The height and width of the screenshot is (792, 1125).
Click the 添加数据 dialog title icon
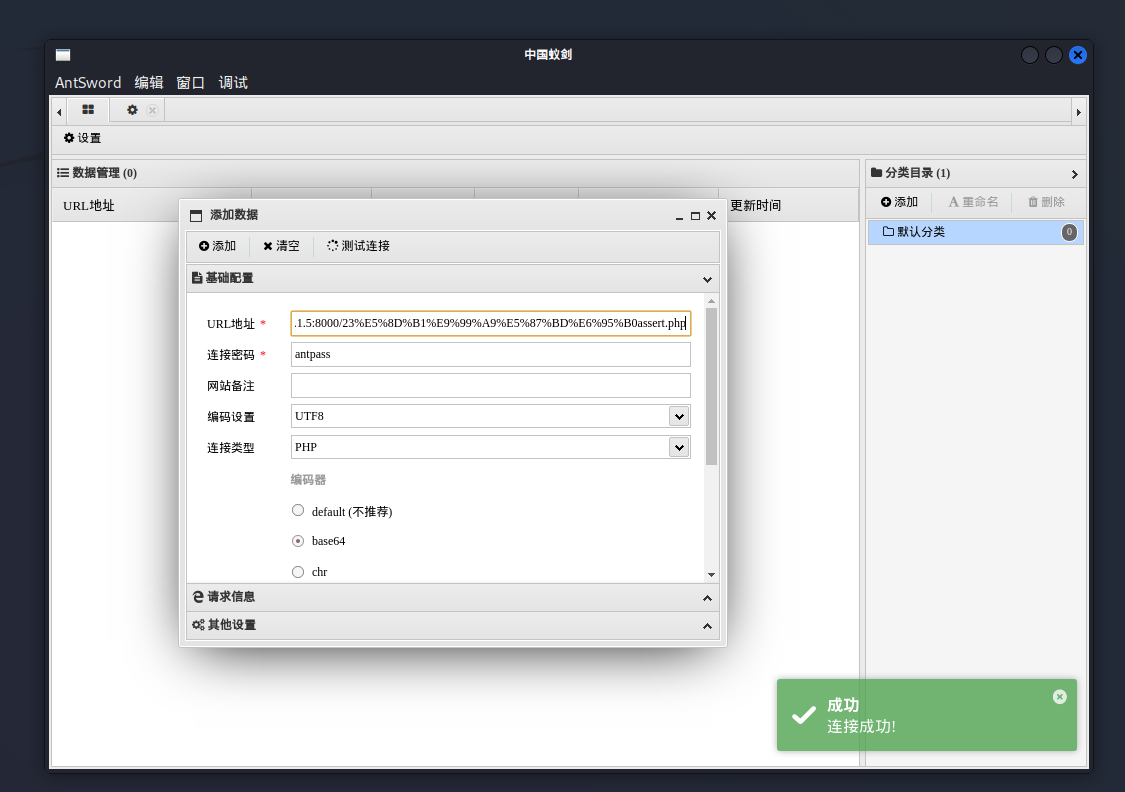click(x=196, y=216)
